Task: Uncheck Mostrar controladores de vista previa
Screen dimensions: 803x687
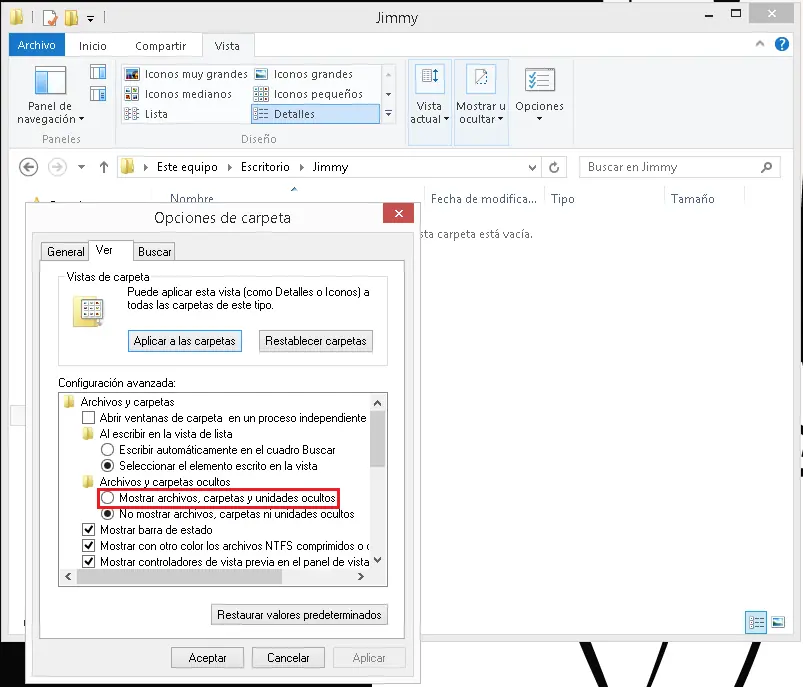Action: click(89, 561)
